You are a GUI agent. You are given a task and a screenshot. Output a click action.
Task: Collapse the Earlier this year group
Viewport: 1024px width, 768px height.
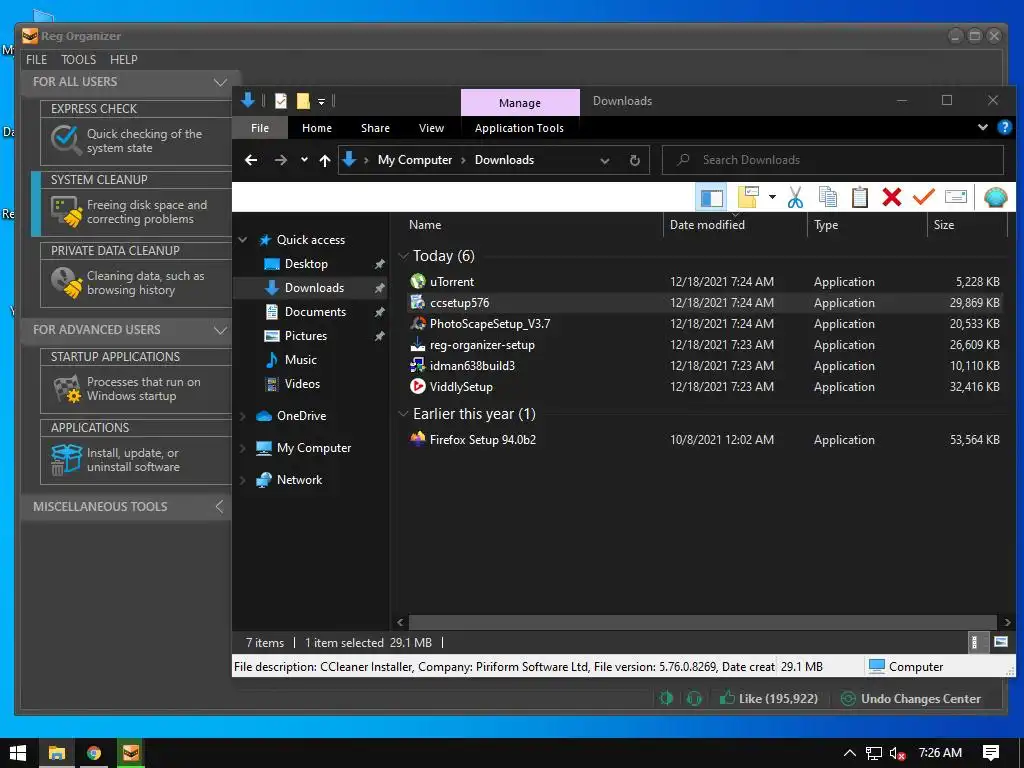(x=404, y=413)
